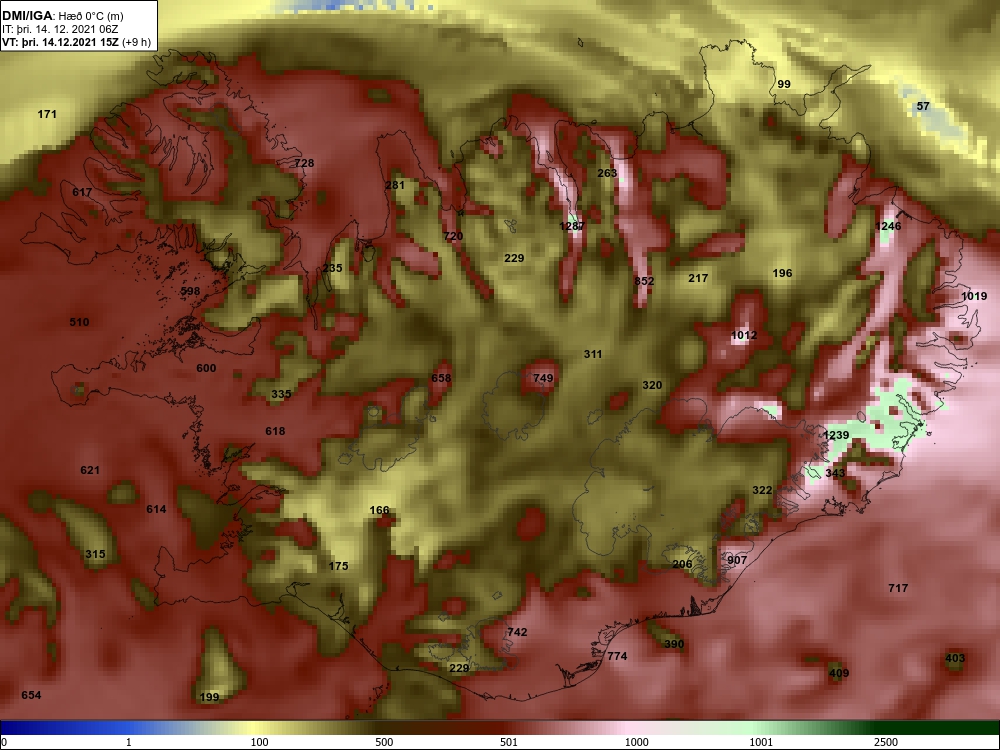This screenshot has width=1000, height=750.
Task: Select the 217 map value
Action: point(698,278)
